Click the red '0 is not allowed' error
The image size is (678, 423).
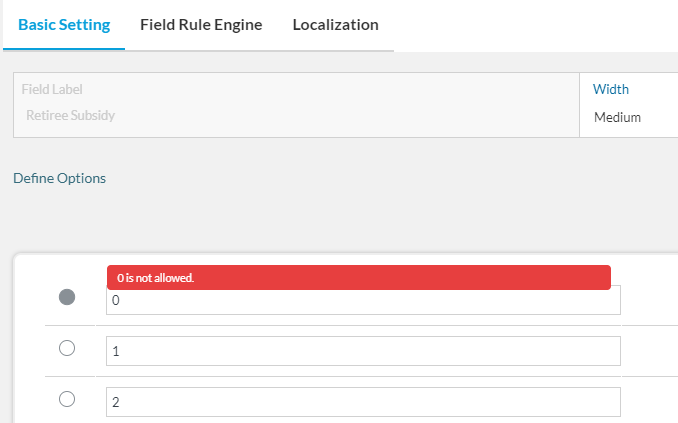tap(359, 278)
